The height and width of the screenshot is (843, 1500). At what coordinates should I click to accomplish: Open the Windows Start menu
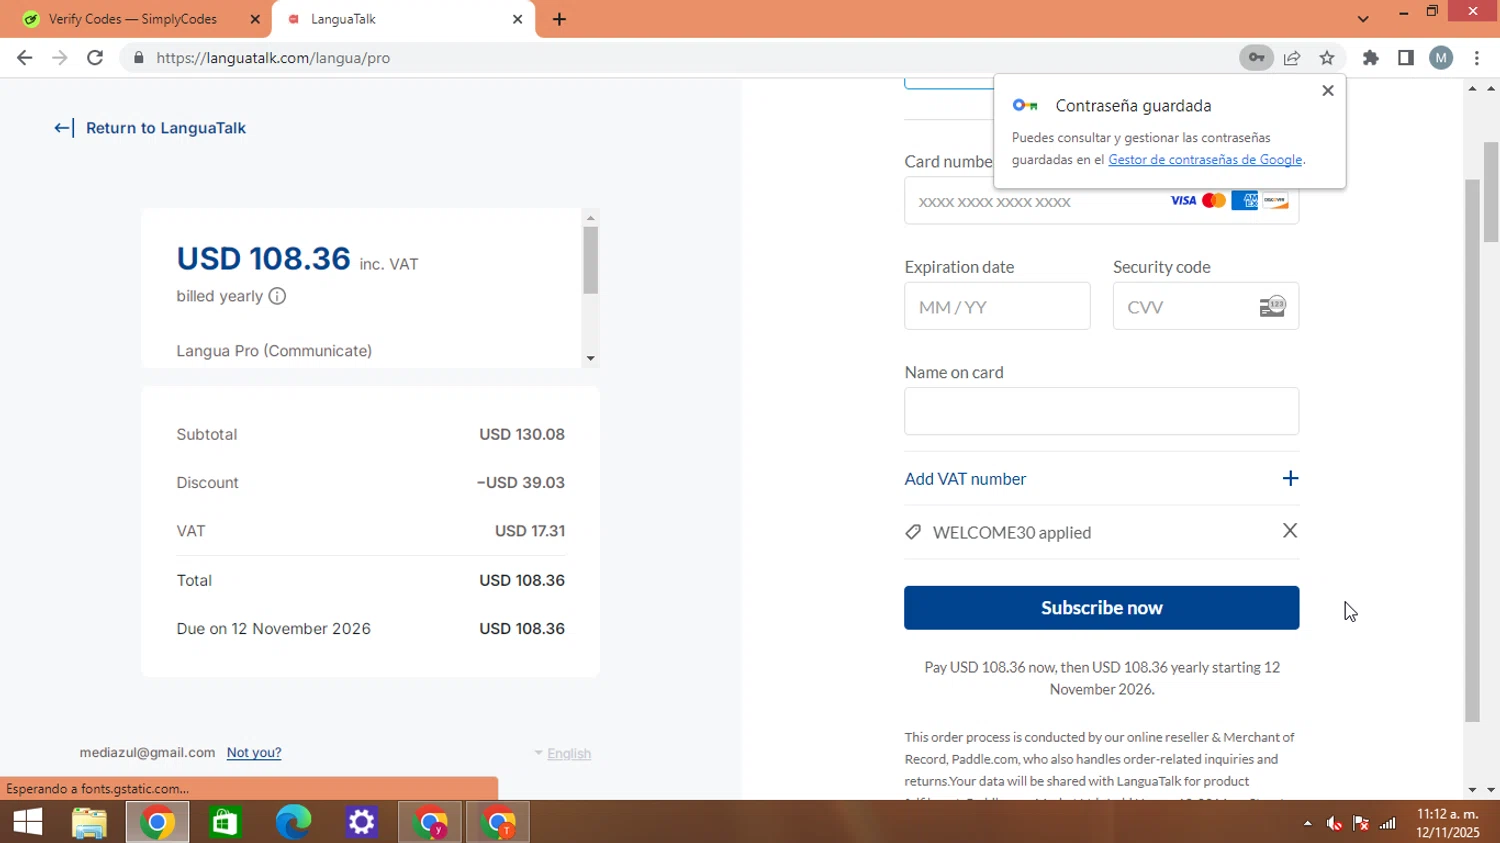27,822
